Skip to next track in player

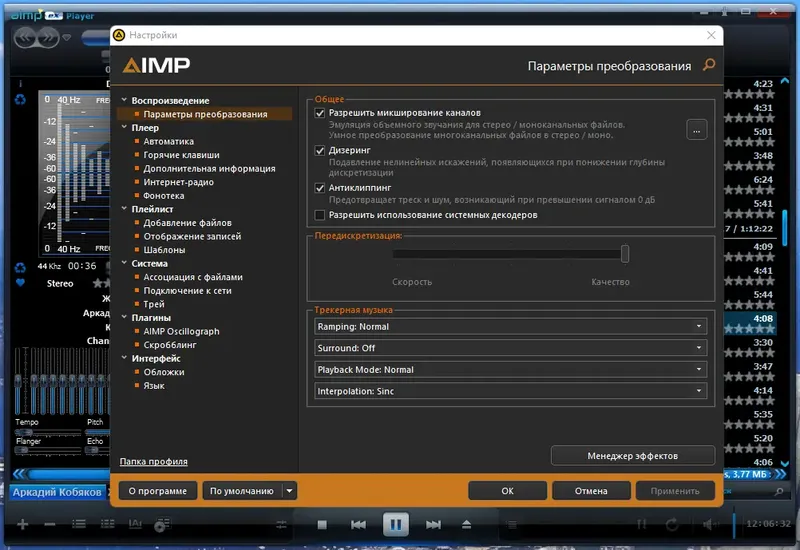click(x=433, y=524)
